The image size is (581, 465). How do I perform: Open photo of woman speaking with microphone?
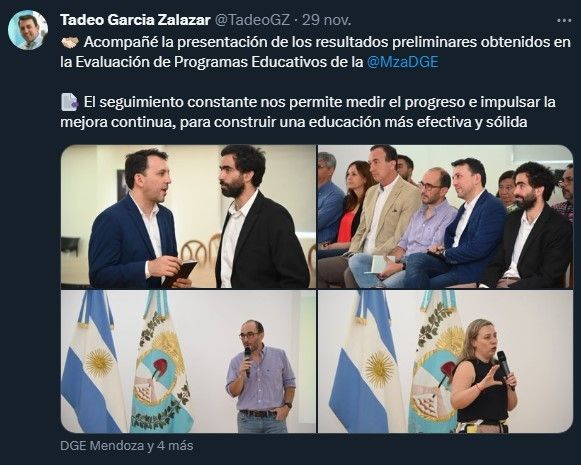[x=445, y=361]
